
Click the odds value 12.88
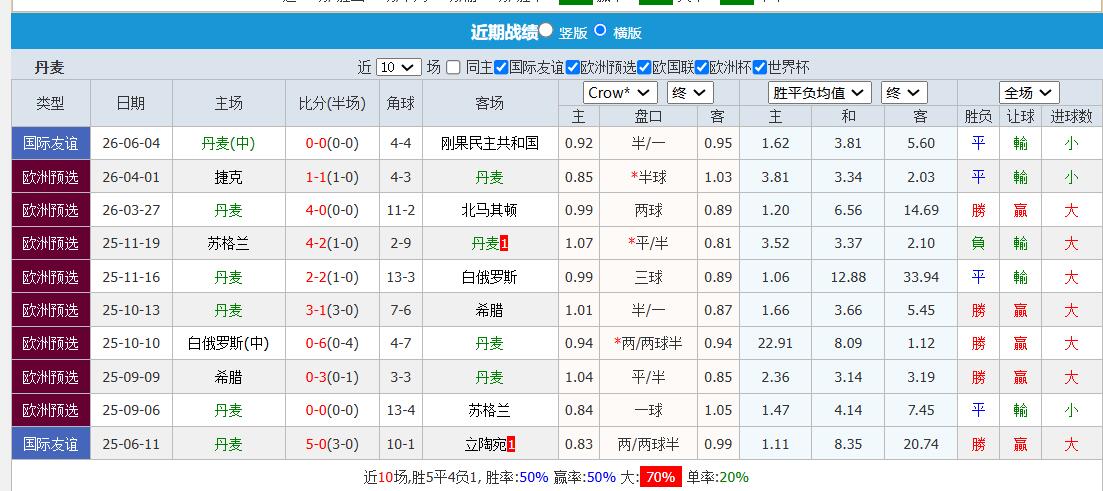point(848,277)
